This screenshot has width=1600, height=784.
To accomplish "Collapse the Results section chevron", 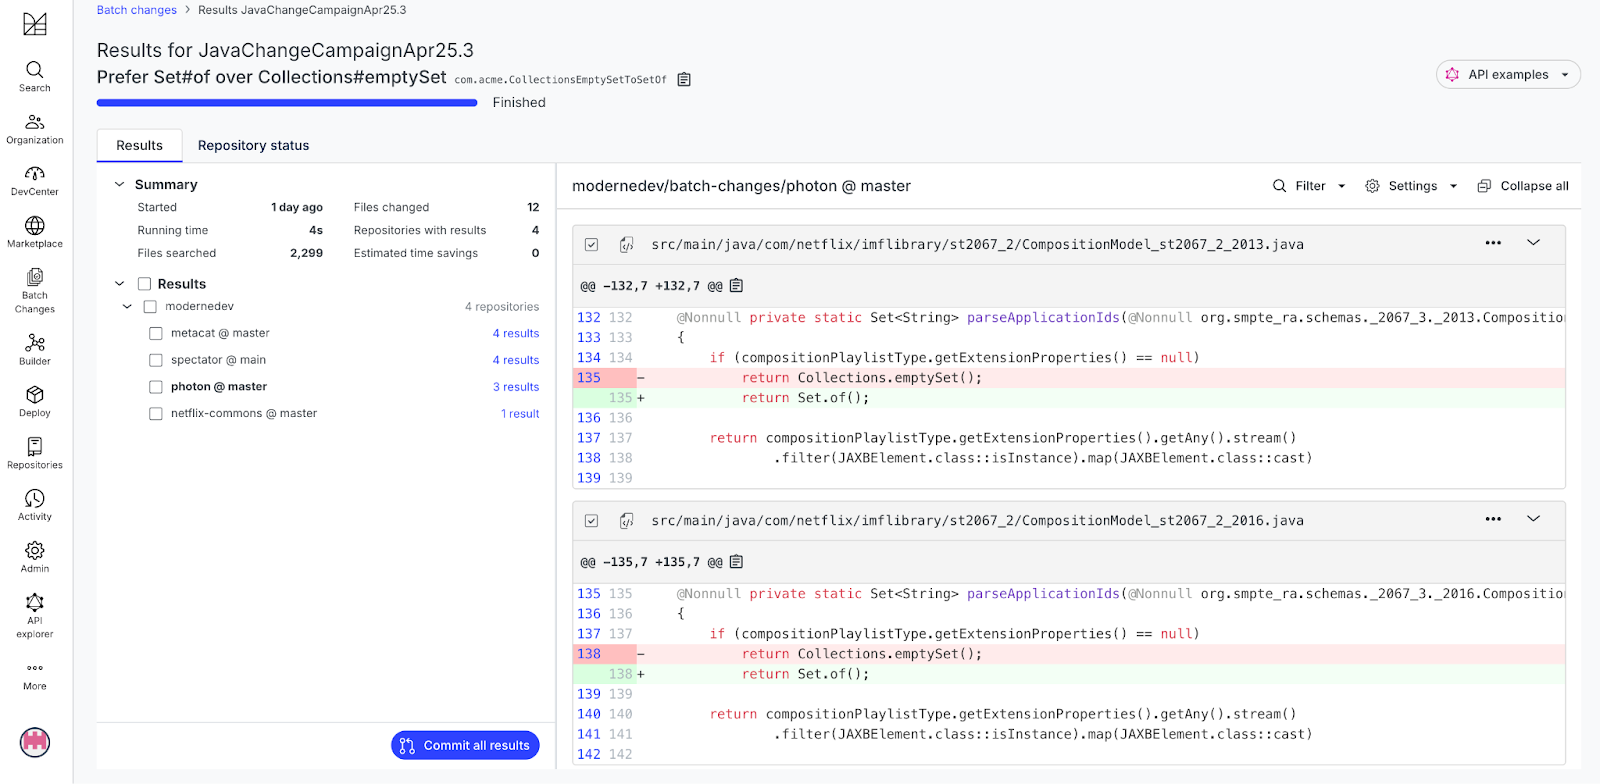I will coord(119,284).
